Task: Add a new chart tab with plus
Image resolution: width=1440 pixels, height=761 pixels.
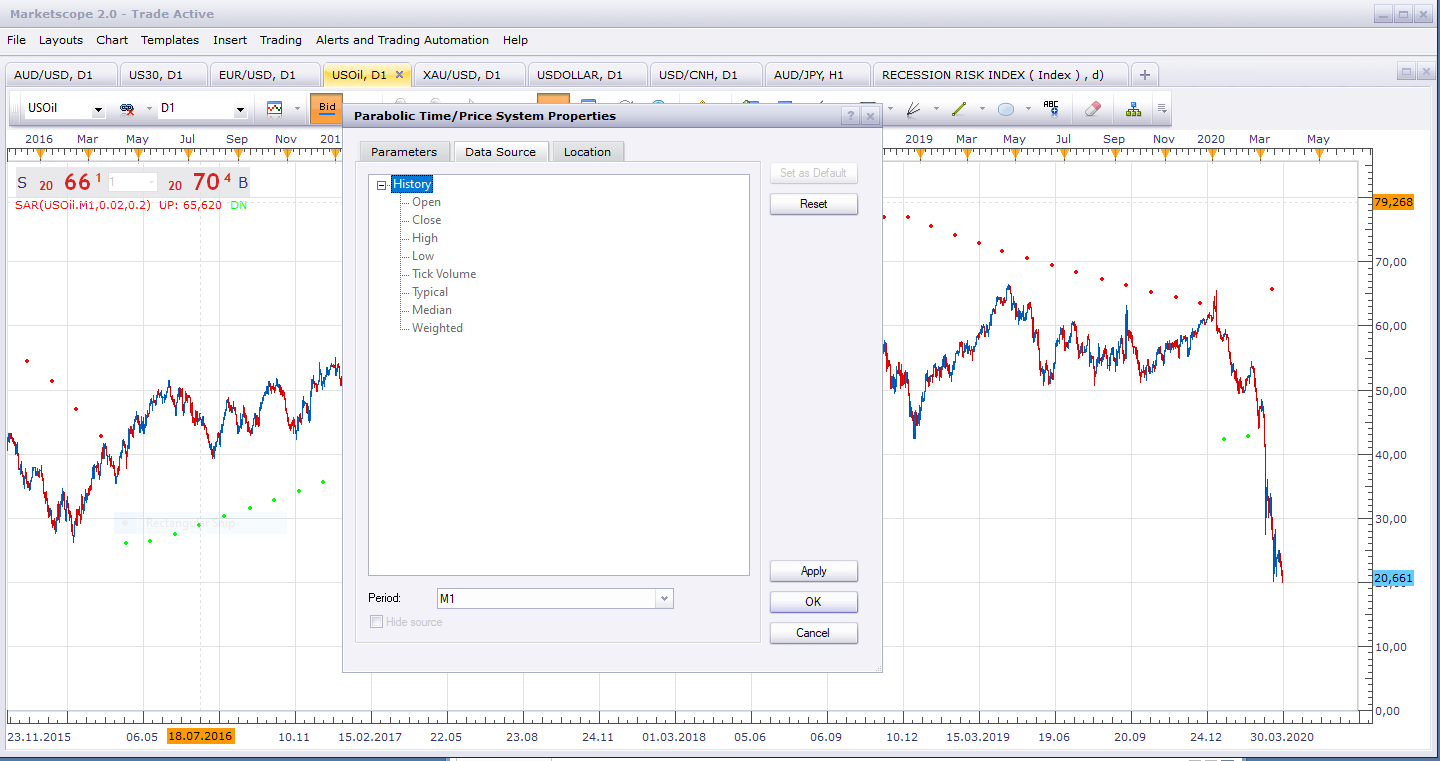Action: tap(1145, 75)
